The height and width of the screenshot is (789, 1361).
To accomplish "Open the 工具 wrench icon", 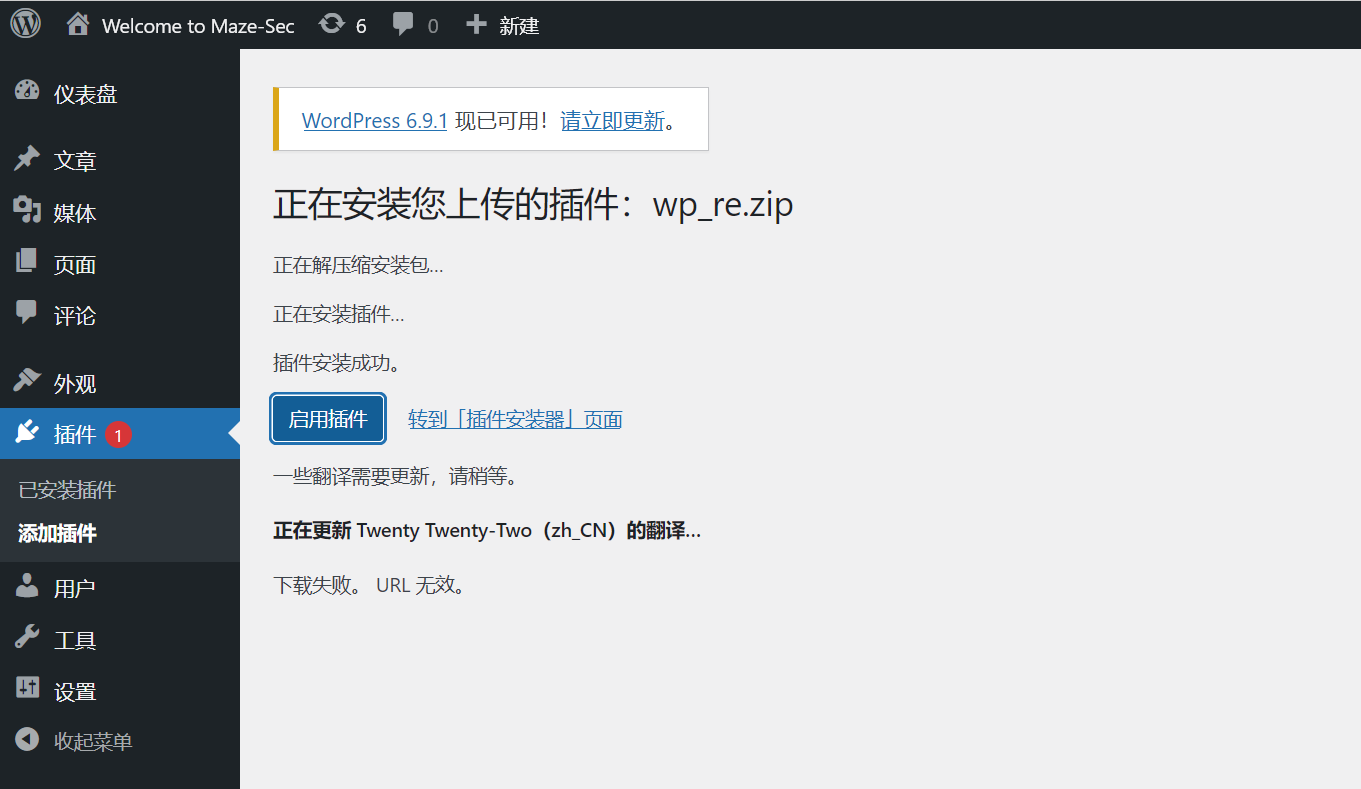I will tap(27, 638).
